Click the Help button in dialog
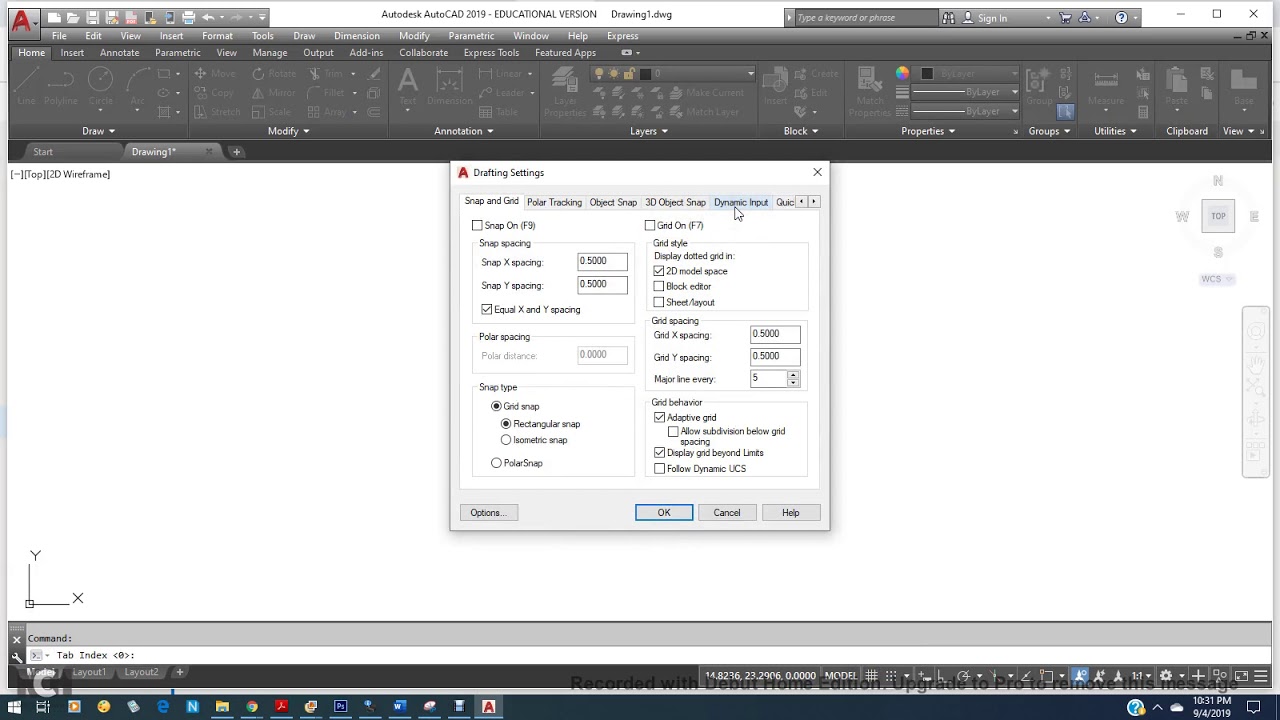1280x720 pixels. 791,513
